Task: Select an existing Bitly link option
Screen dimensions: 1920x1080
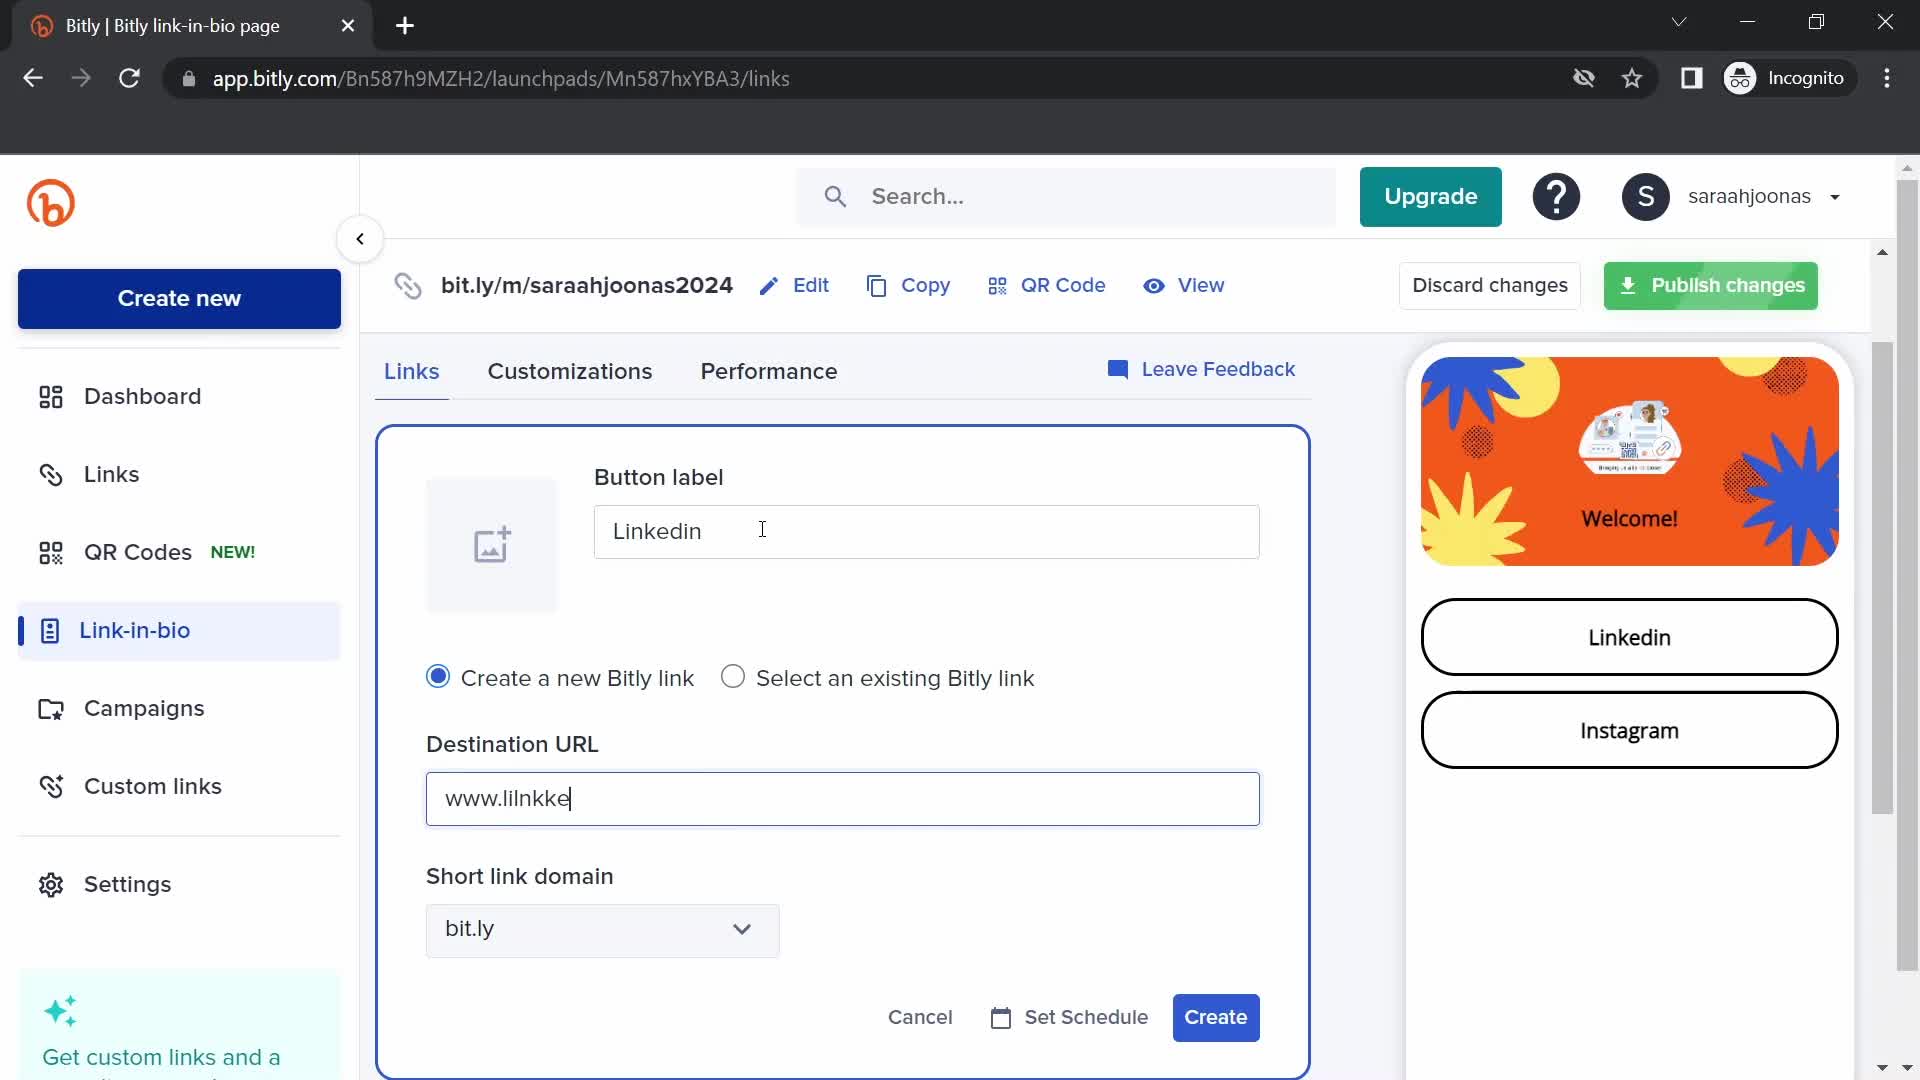Action: (x=733, y=676)
